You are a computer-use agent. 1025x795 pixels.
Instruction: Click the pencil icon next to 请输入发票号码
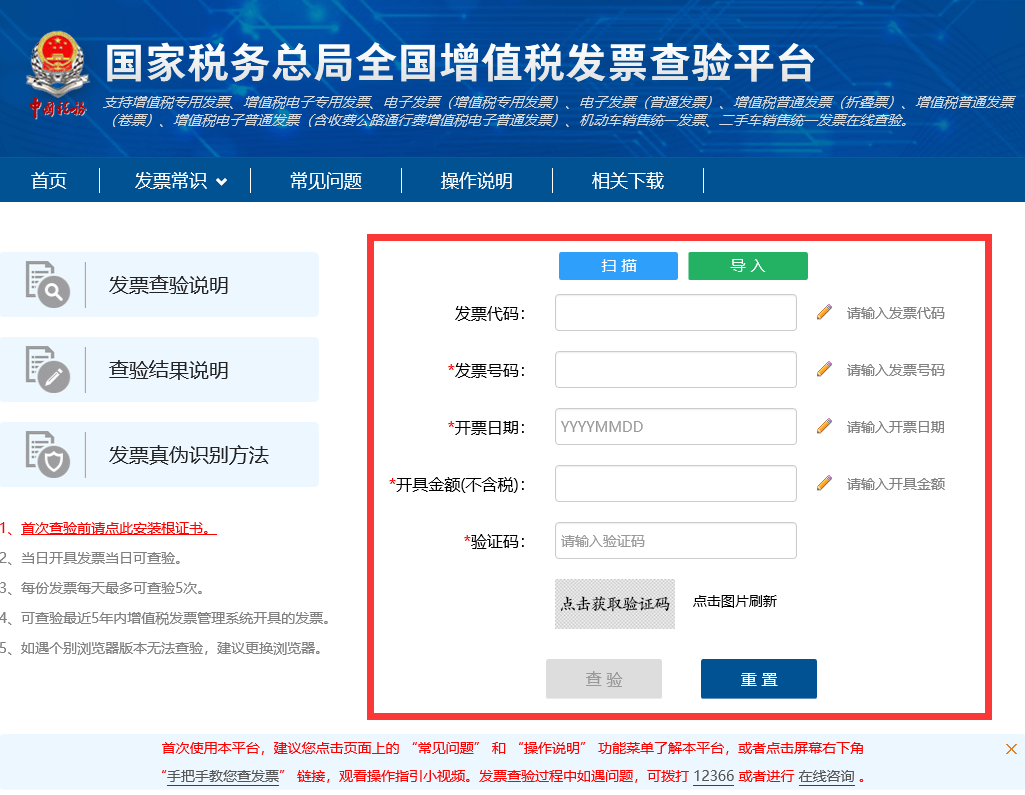tap(824, 369)
